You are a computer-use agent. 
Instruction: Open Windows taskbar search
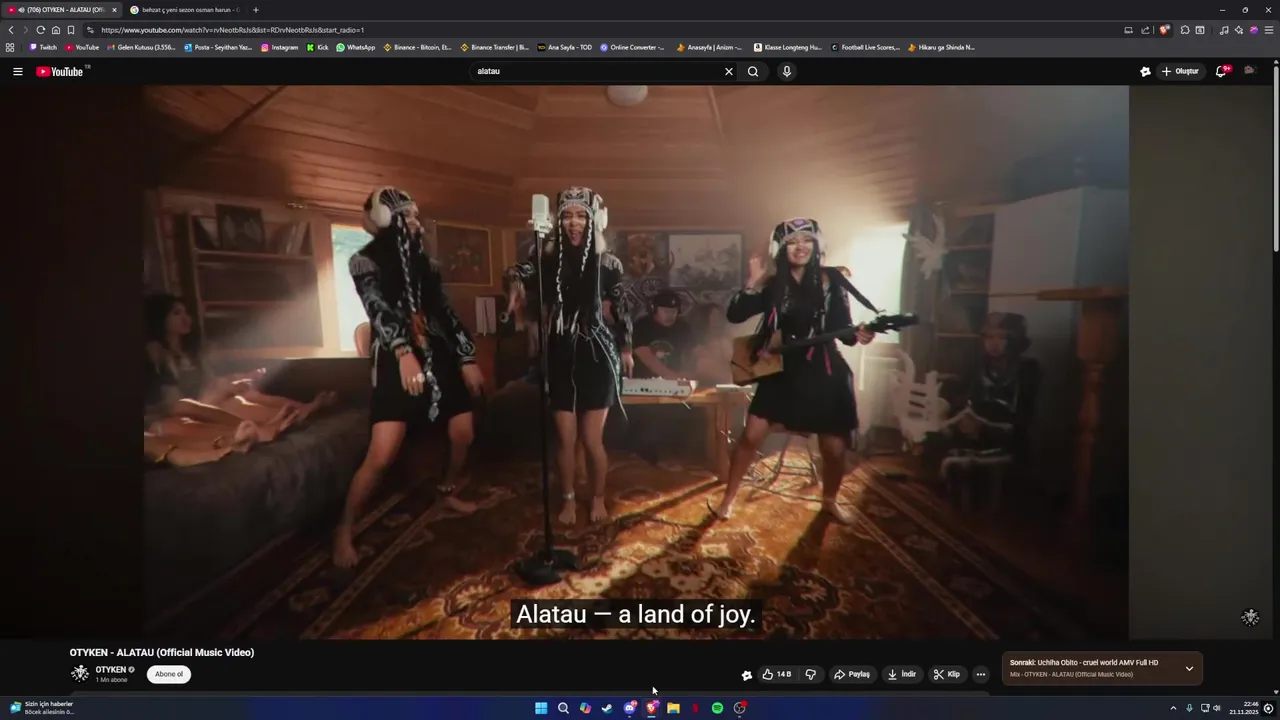point(563,708)
